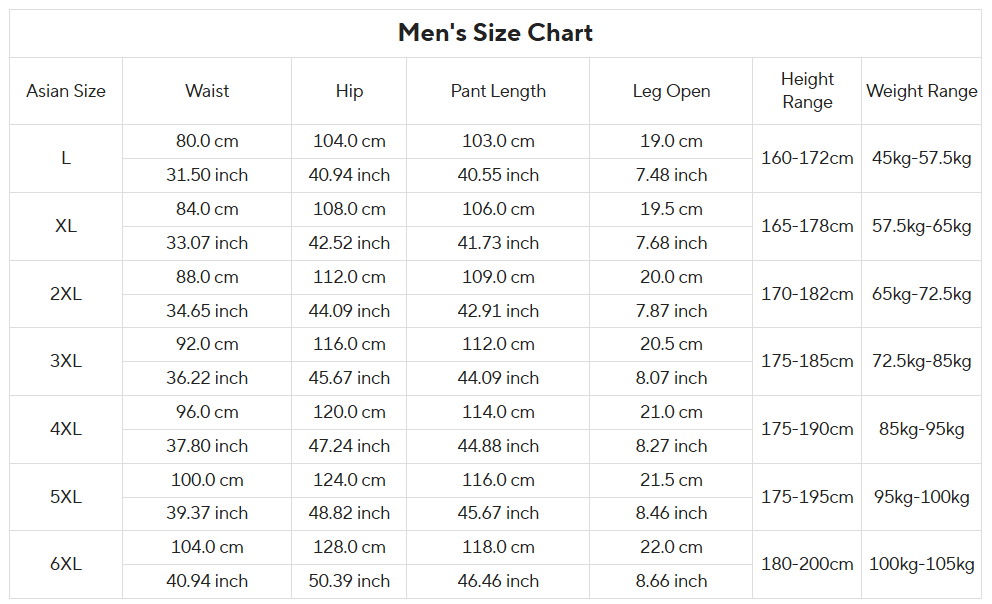
Task: Click the Waist column header
Action: coord(207,91)
